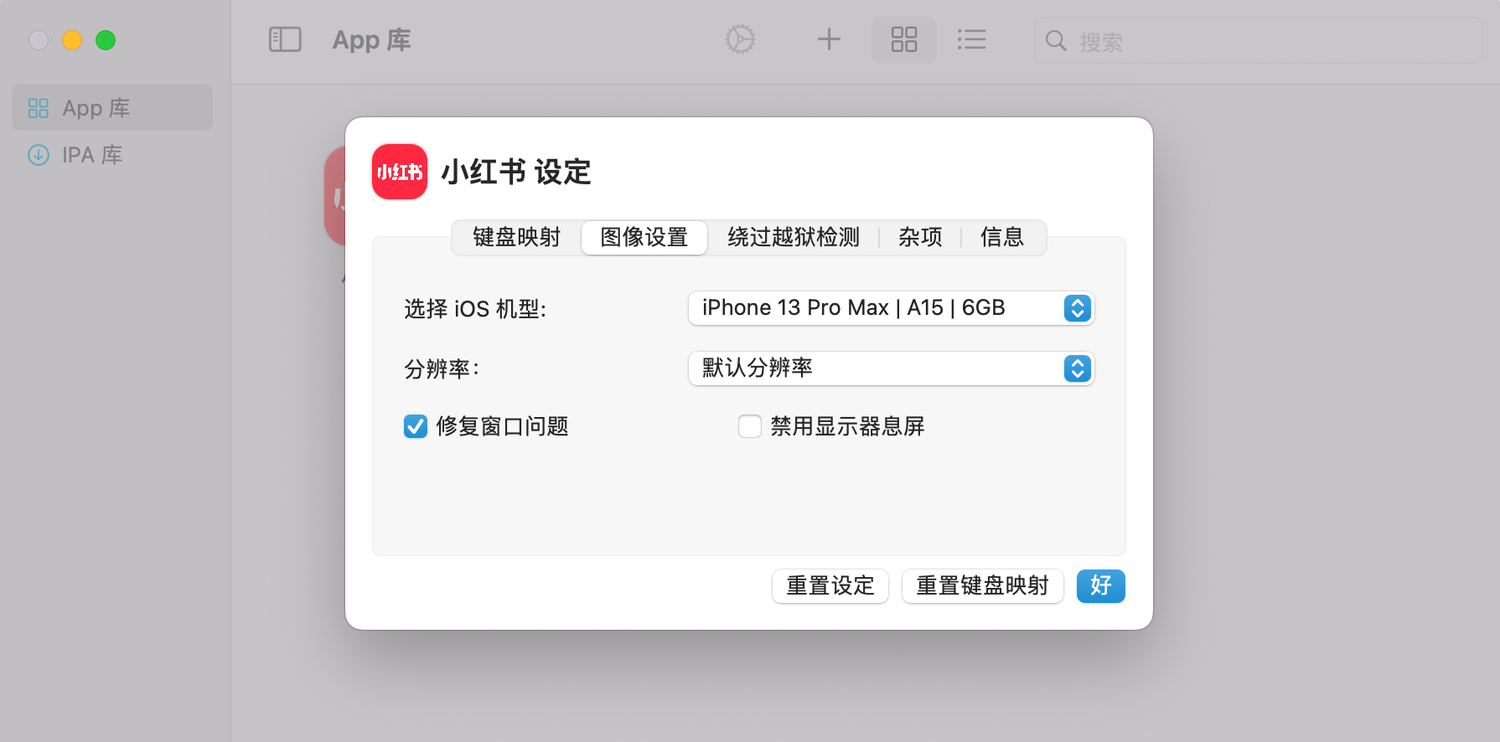Switch to list view icon
This screenshot has height=742, width=1500.
(971, 40)
